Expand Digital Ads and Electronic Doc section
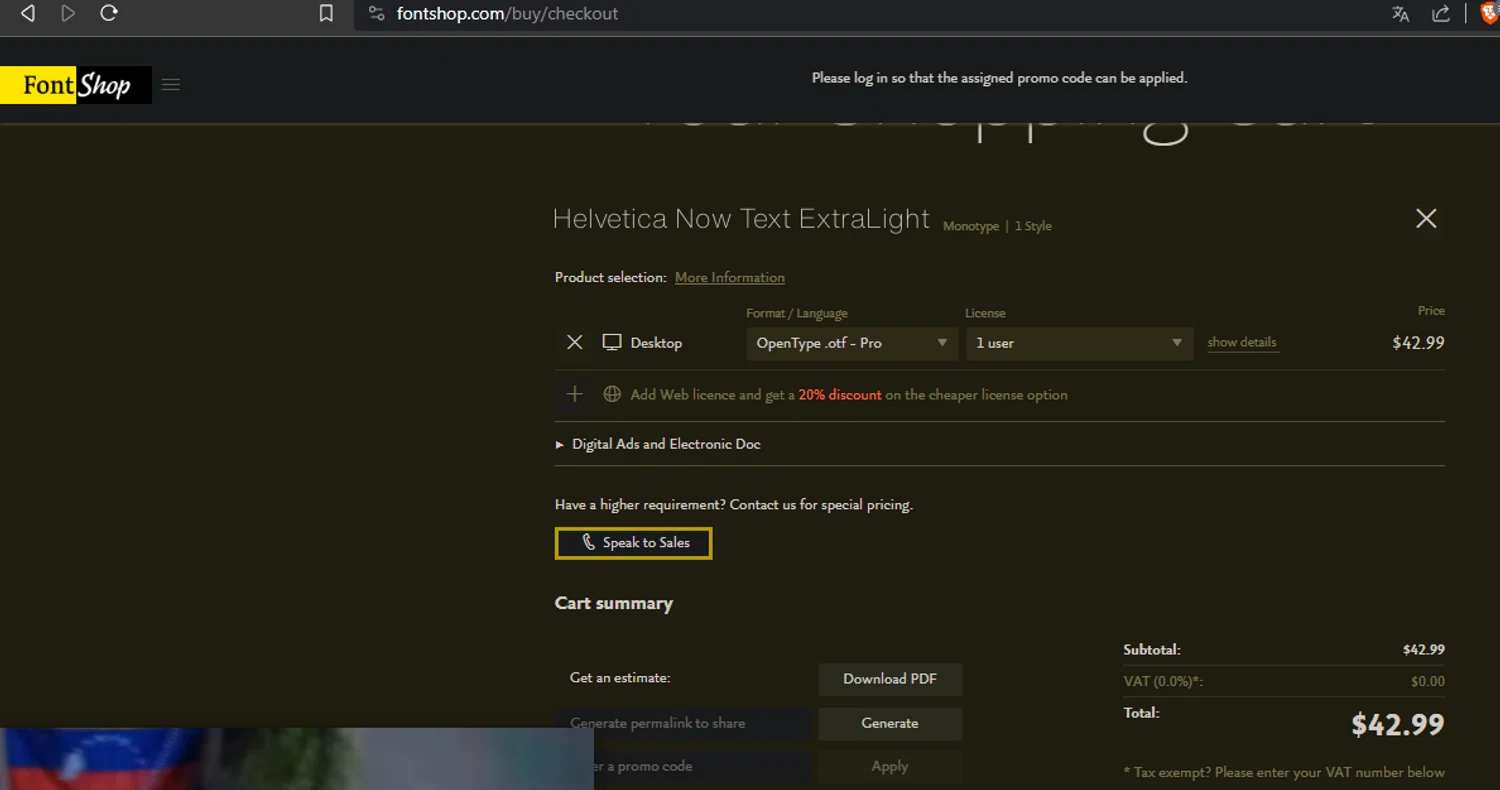The width and height of the screenshot is (1500, 790). pos(659,444)
